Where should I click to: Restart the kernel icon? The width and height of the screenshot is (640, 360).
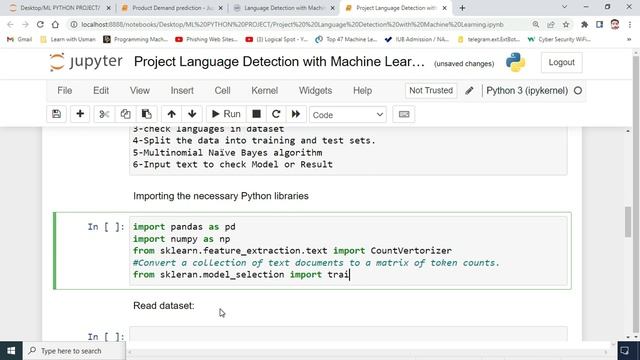pos(276,114)
